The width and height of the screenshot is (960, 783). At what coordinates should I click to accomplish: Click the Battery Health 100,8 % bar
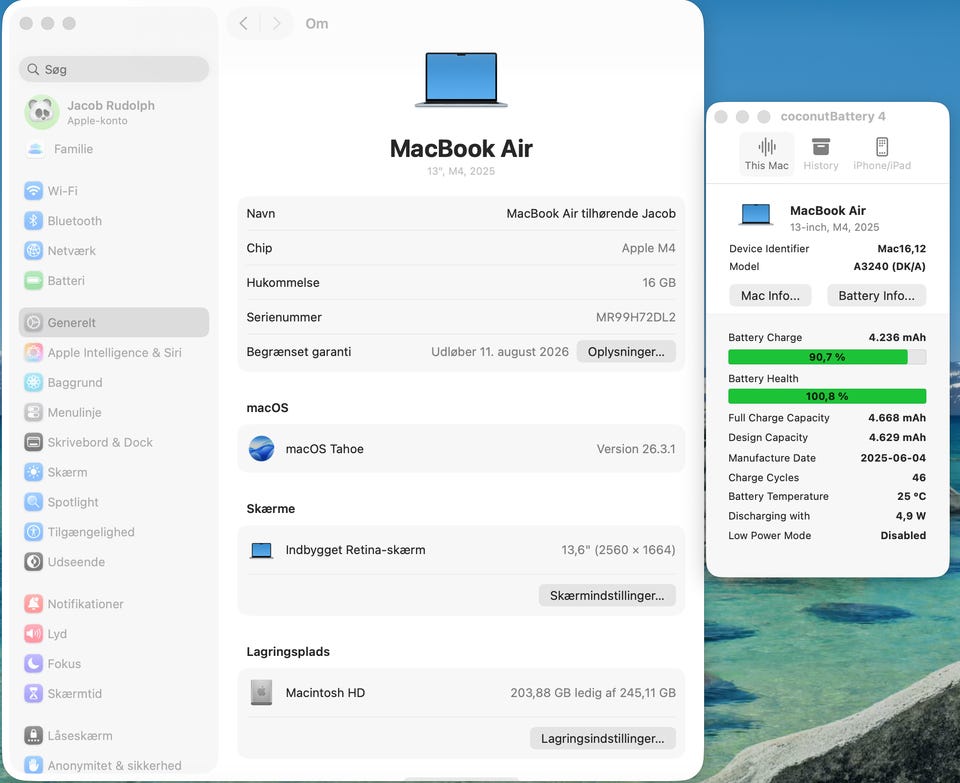[x=827, y=396]
